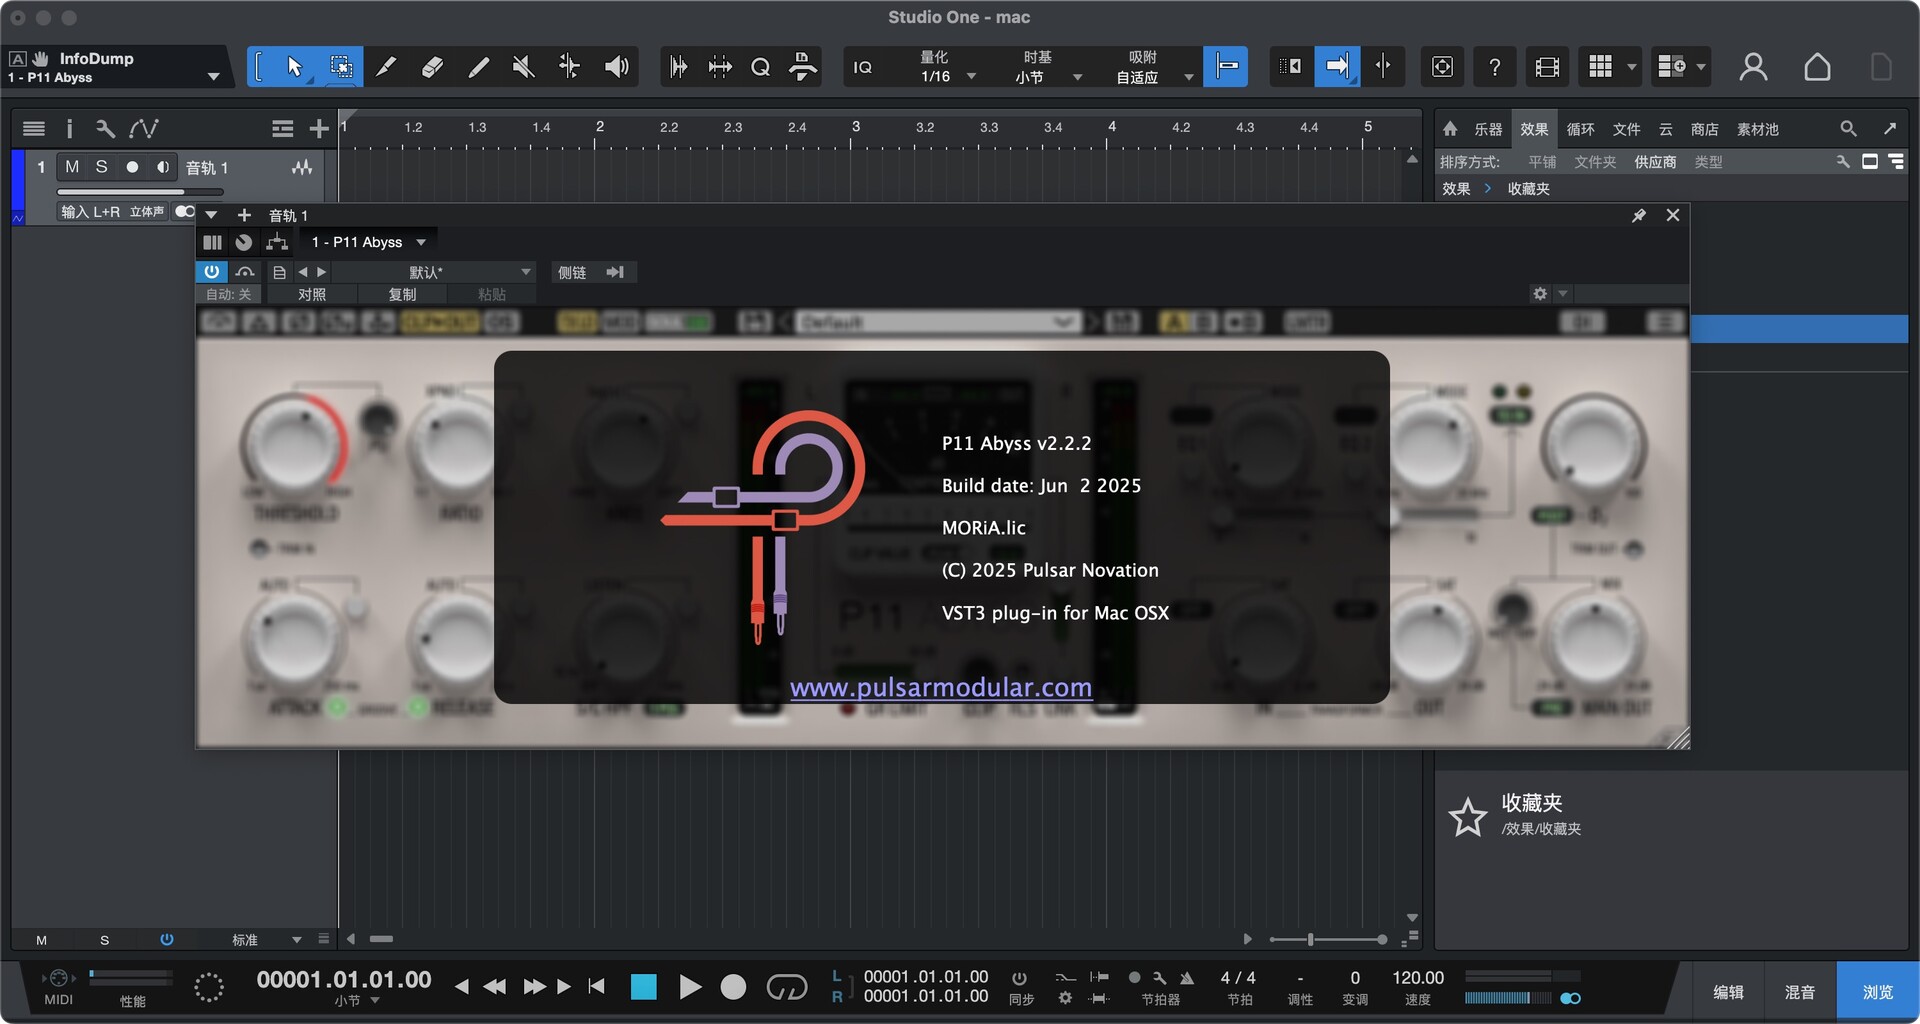Add a track with plus icon
The width and height of the screenshot is (1920, 1024).
(x=319, y=128)
